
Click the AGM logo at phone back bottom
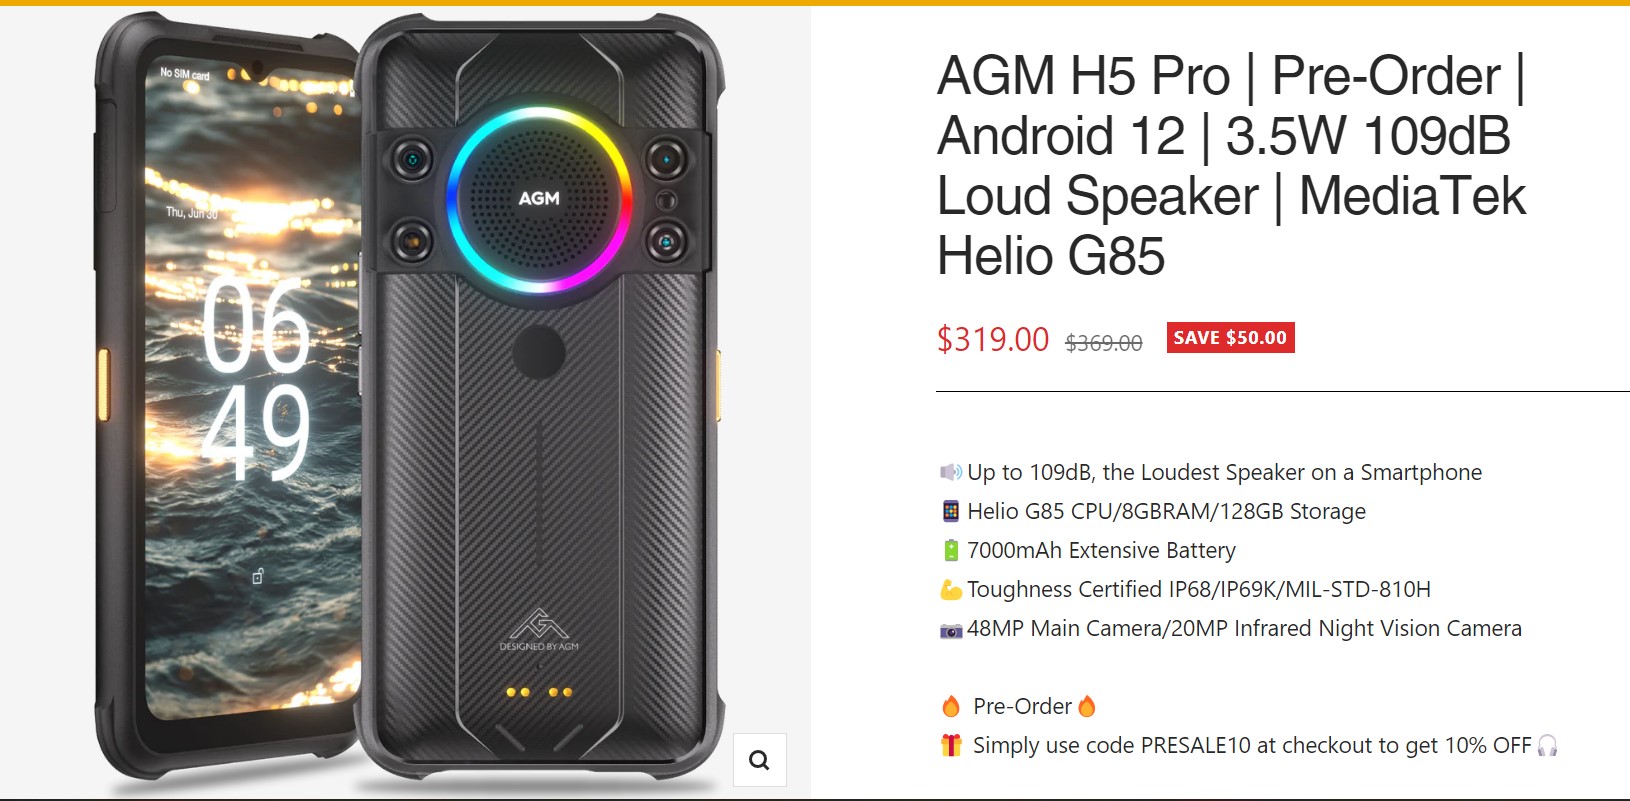tap(539, 630)
